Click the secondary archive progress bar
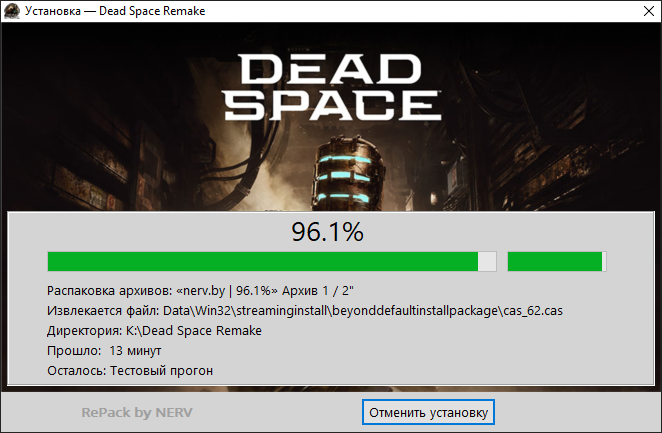The height and width of the screenshot is (433, 662). (557, 262)
